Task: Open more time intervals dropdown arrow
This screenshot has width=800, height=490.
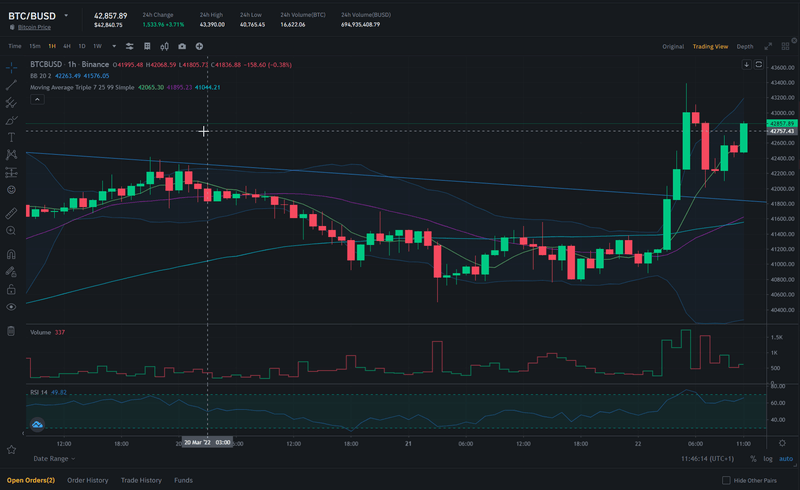Action: (x=114, y=46)
